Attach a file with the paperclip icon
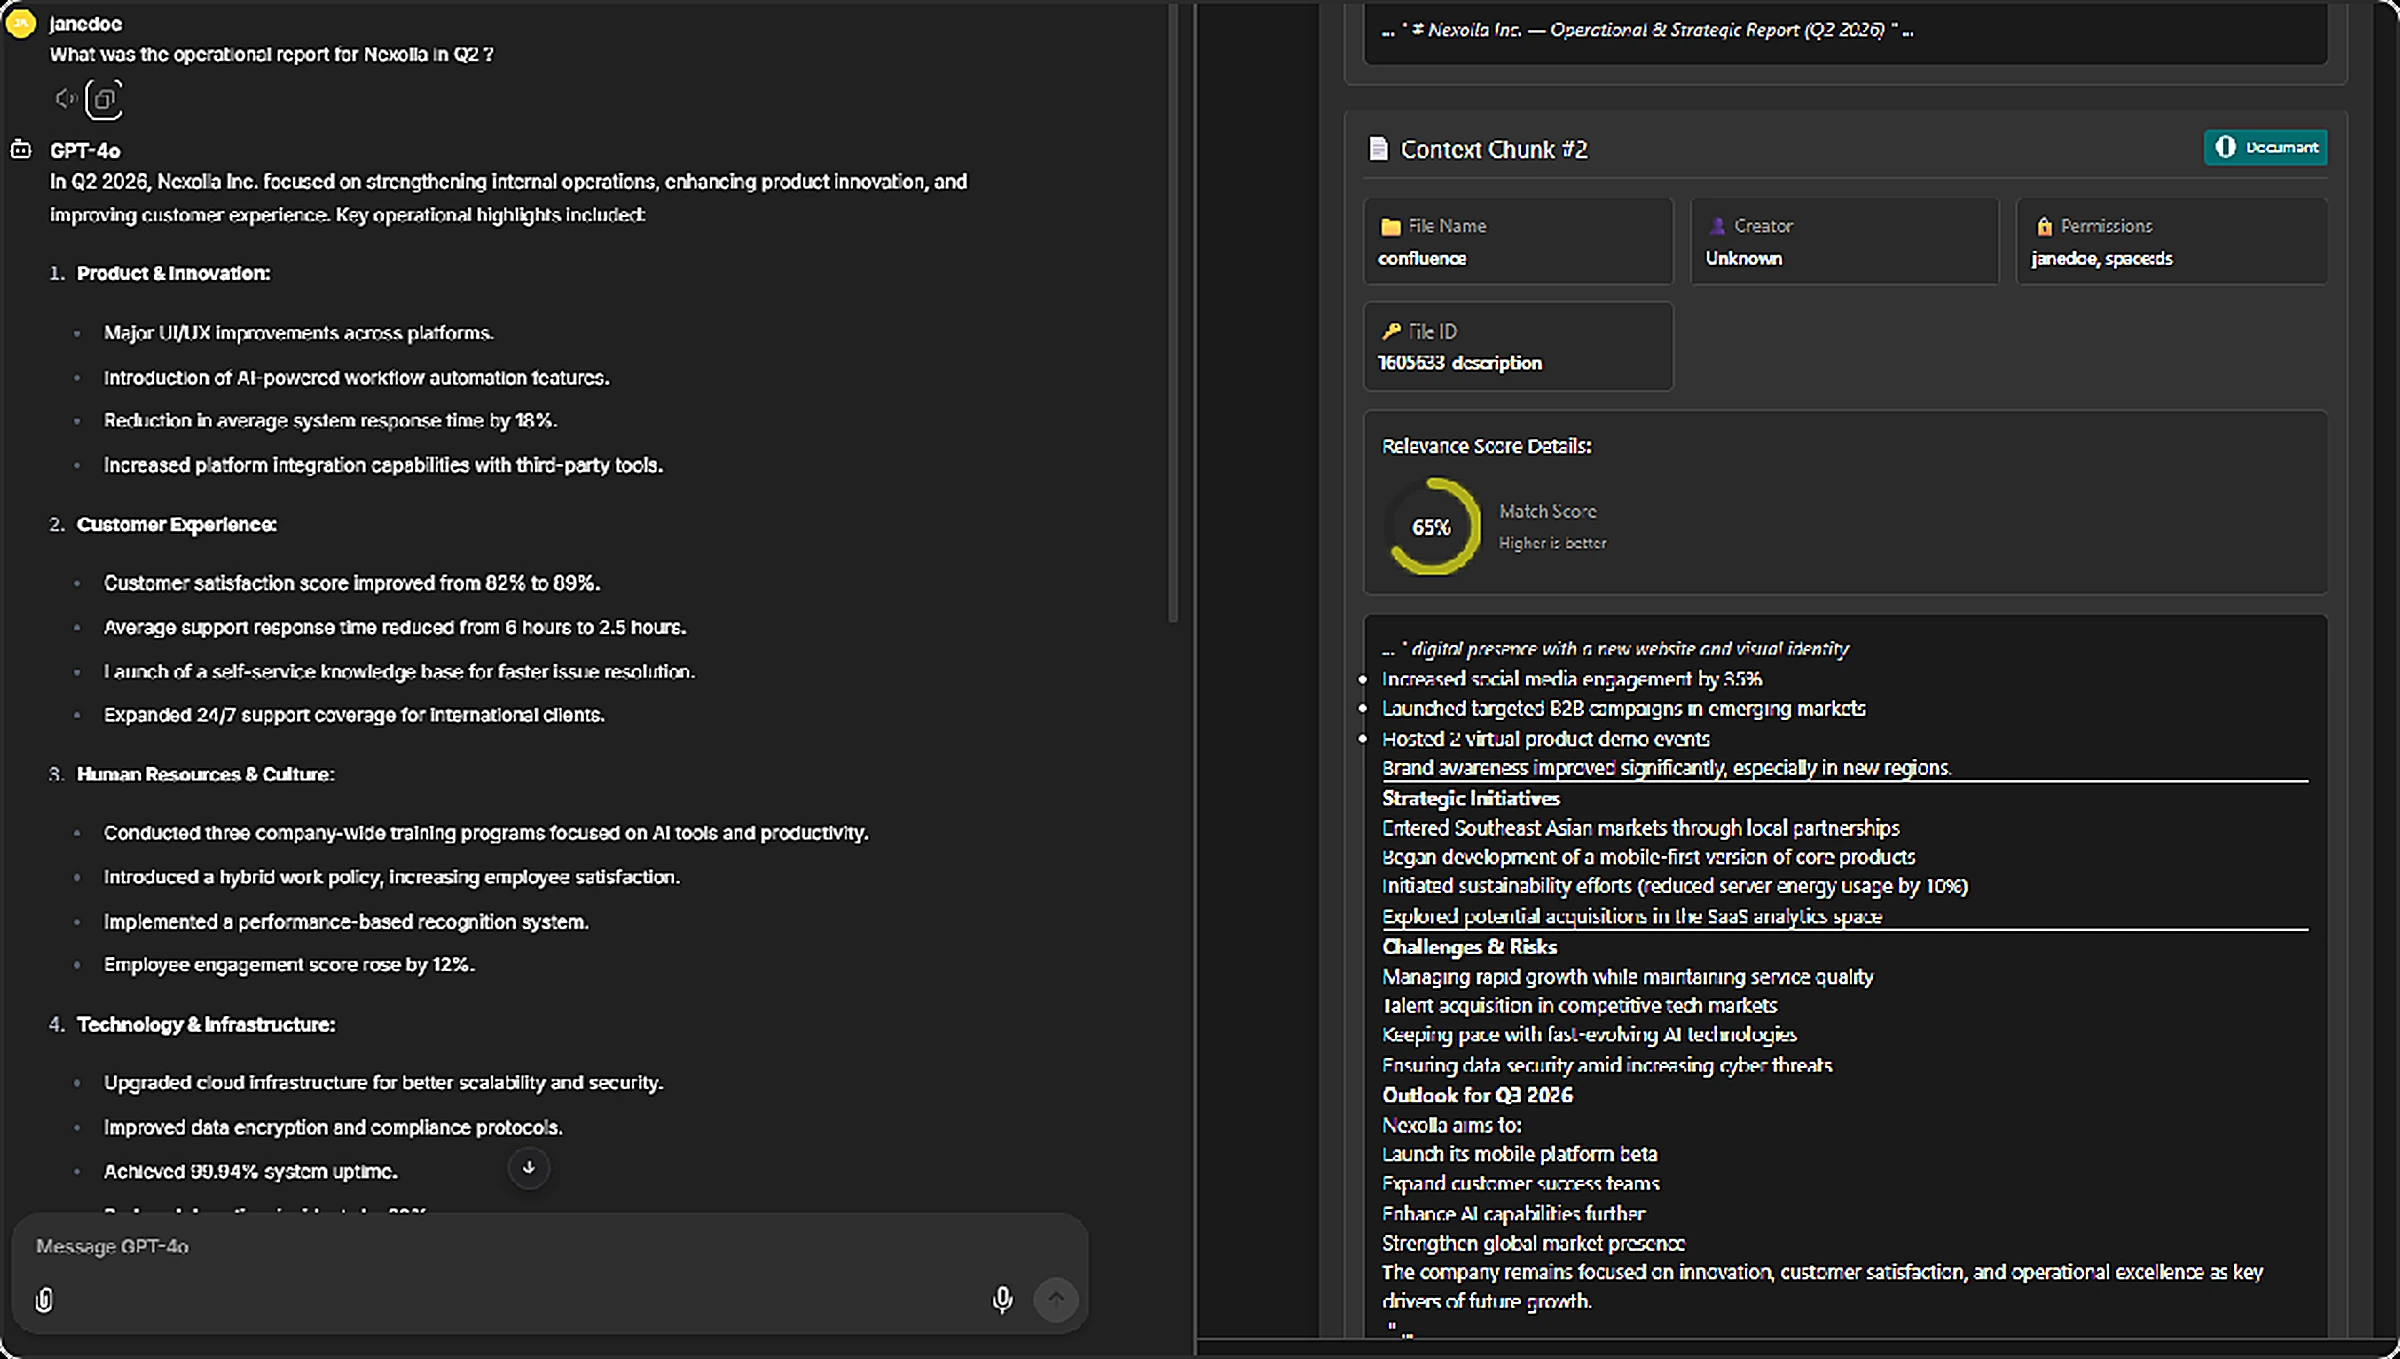This screenshot has height=1359, width=2400. point(44,1299)
